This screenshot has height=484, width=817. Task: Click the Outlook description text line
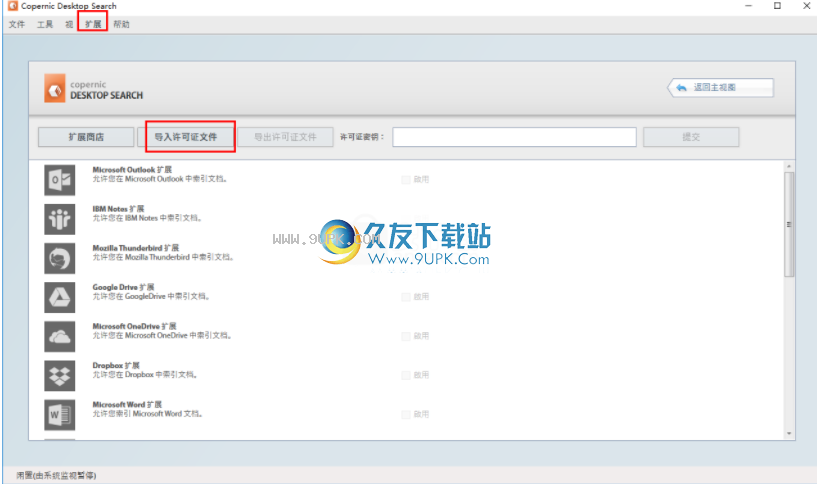(159, 179)
